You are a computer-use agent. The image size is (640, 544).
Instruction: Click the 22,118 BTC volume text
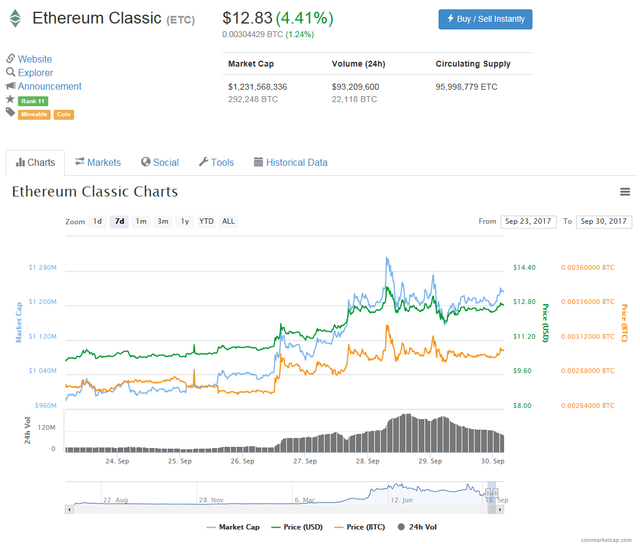click(x=354, y=99)
